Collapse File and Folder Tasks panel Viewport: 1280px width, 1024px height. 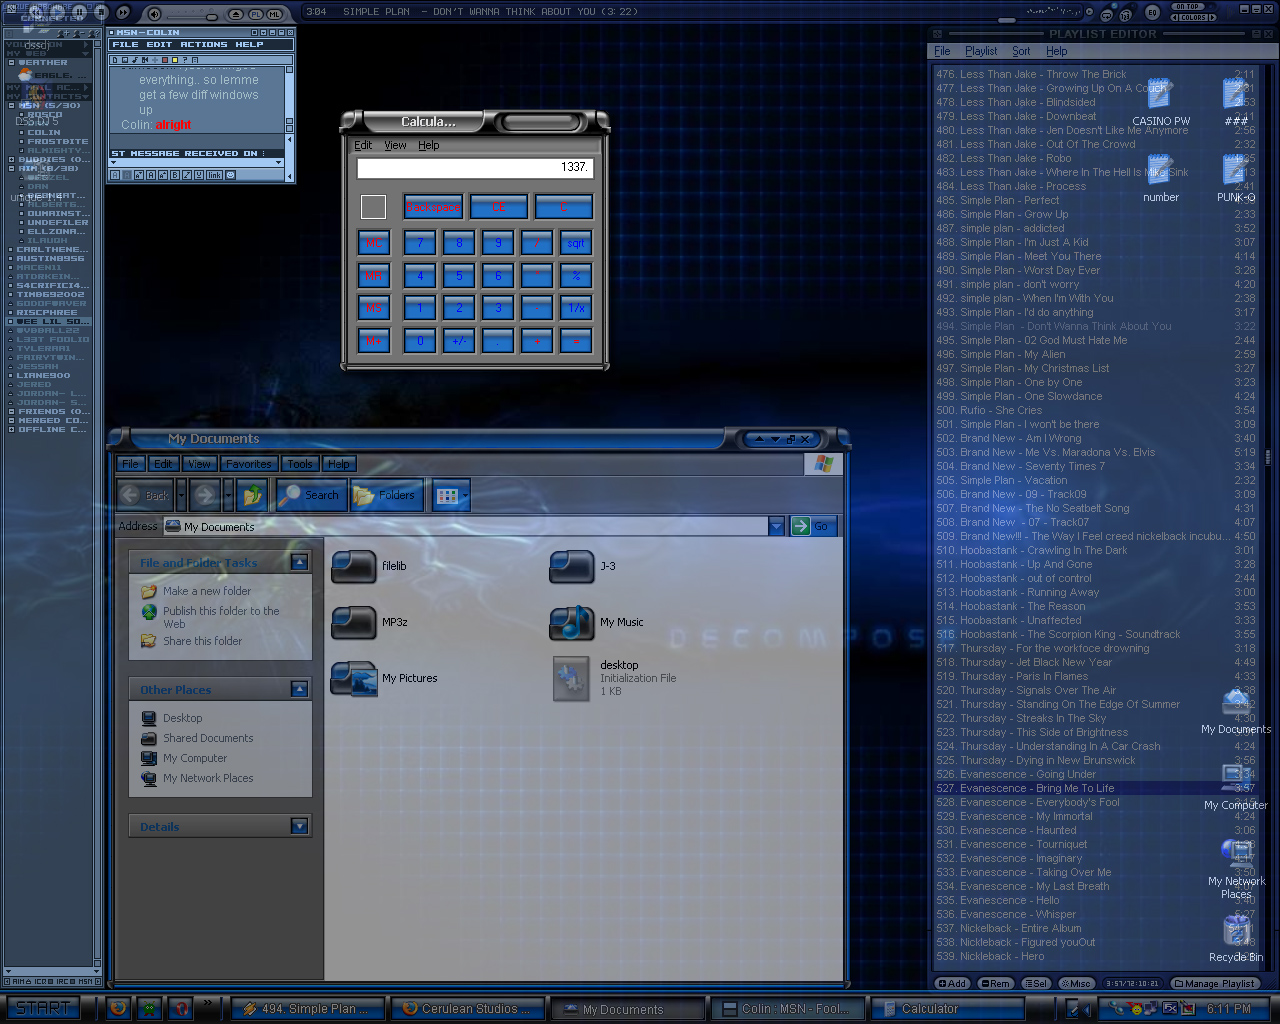pyautogui.click(x=299, y=563)
